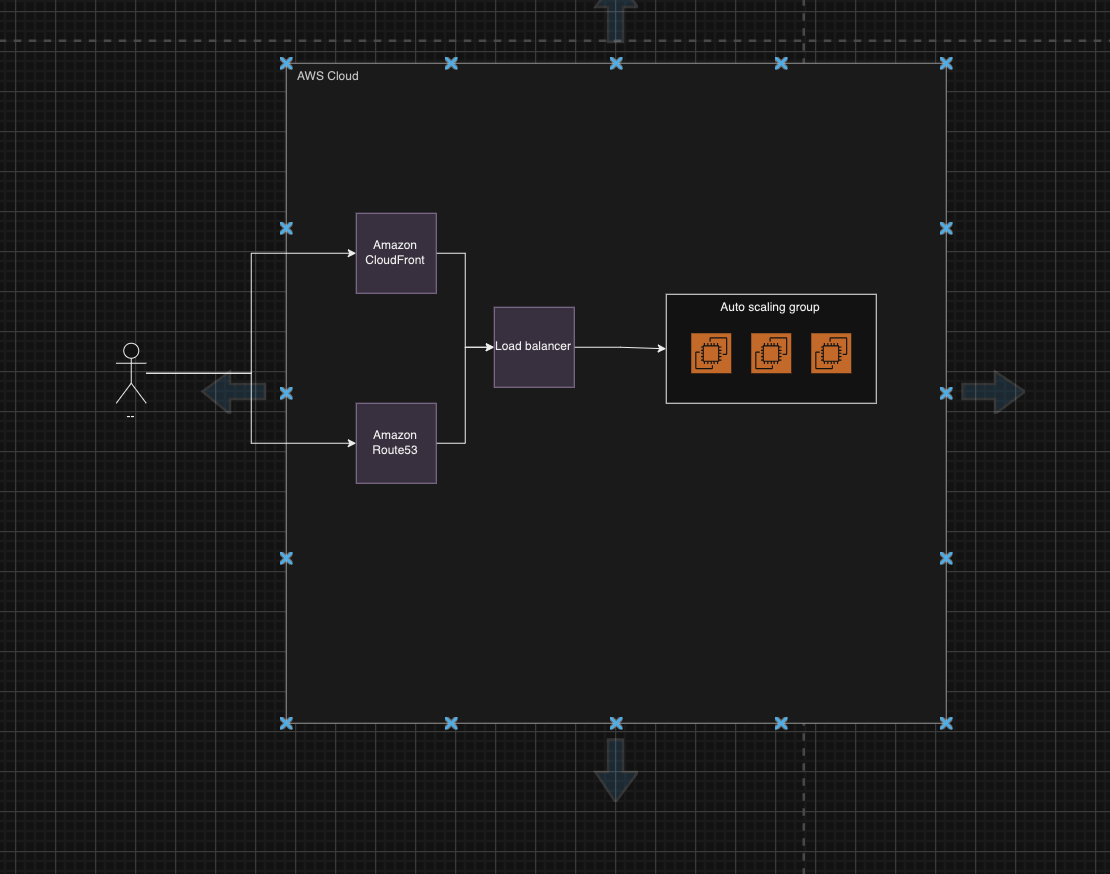Select the Amazon Route53 box

pos(396,443)
